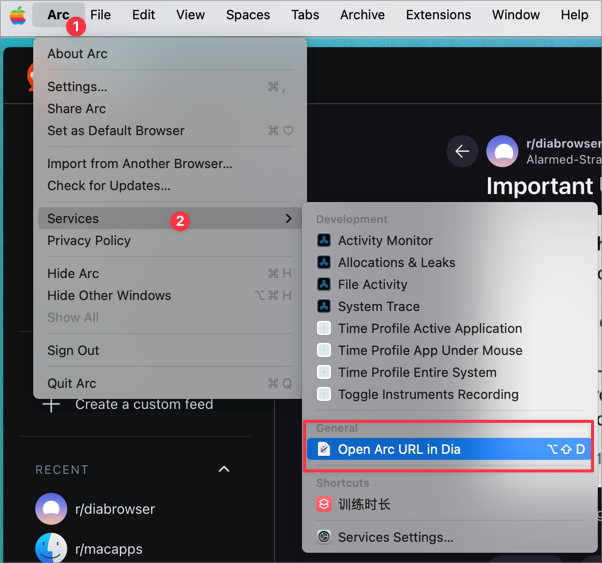Select Check for Updates…
This screenshot has height=563, width=602.
pyautogui.click(x=170, y=185)
